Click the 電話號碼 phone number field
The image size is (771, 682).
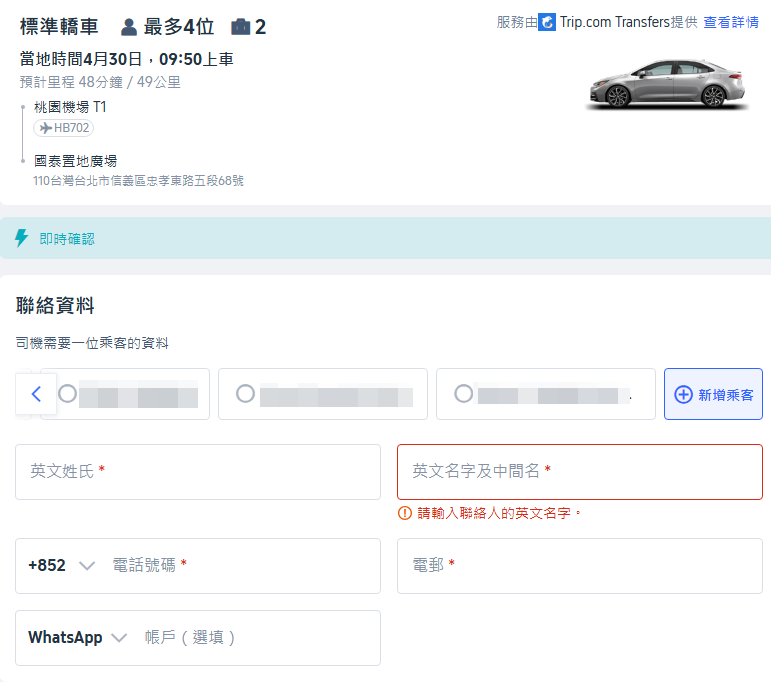[240, 566]
